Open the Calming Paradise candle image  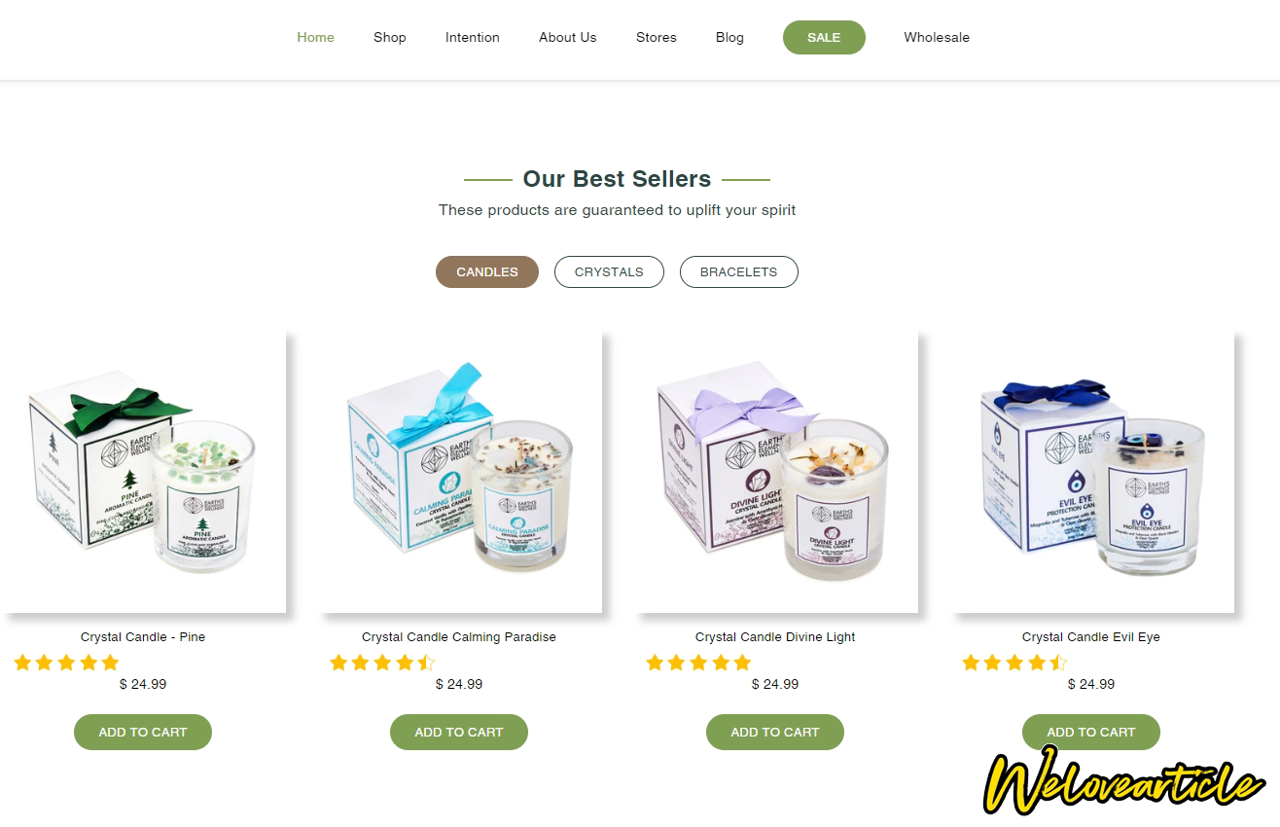[x=459, y=472]
